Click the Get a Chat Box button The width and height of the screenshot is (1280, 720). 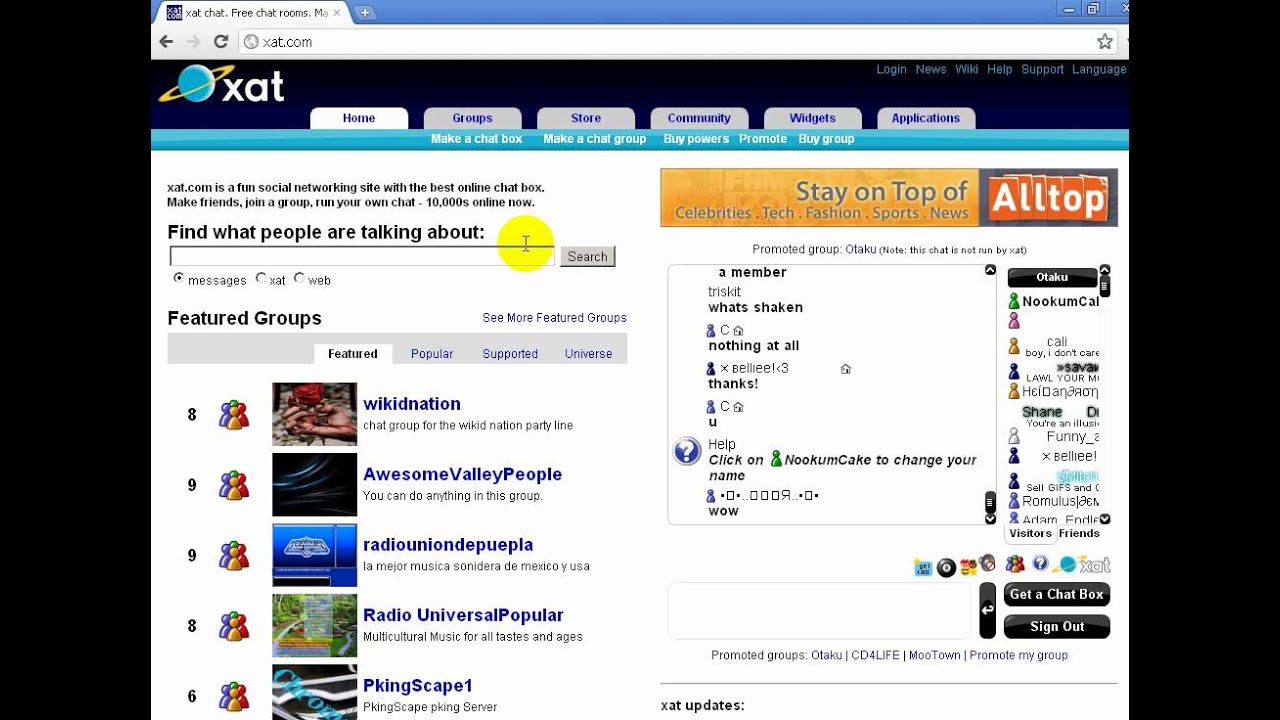[x=1057, y=594]
